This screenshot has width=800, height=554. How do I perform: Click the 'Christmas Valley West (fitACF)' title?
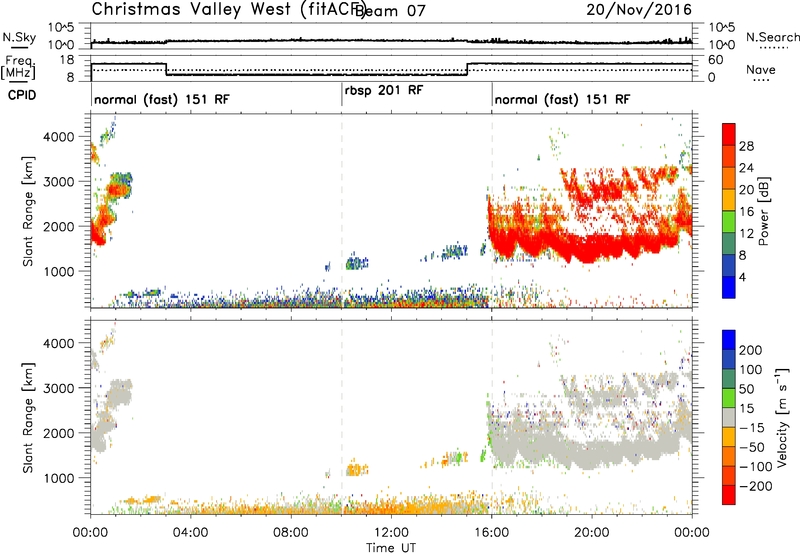(228, 10)
